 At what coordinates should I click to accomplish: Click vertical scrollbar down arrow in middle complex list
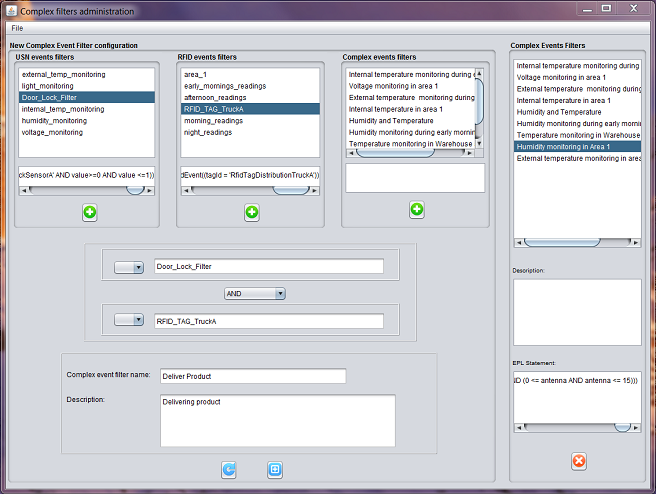click(479, 143)
